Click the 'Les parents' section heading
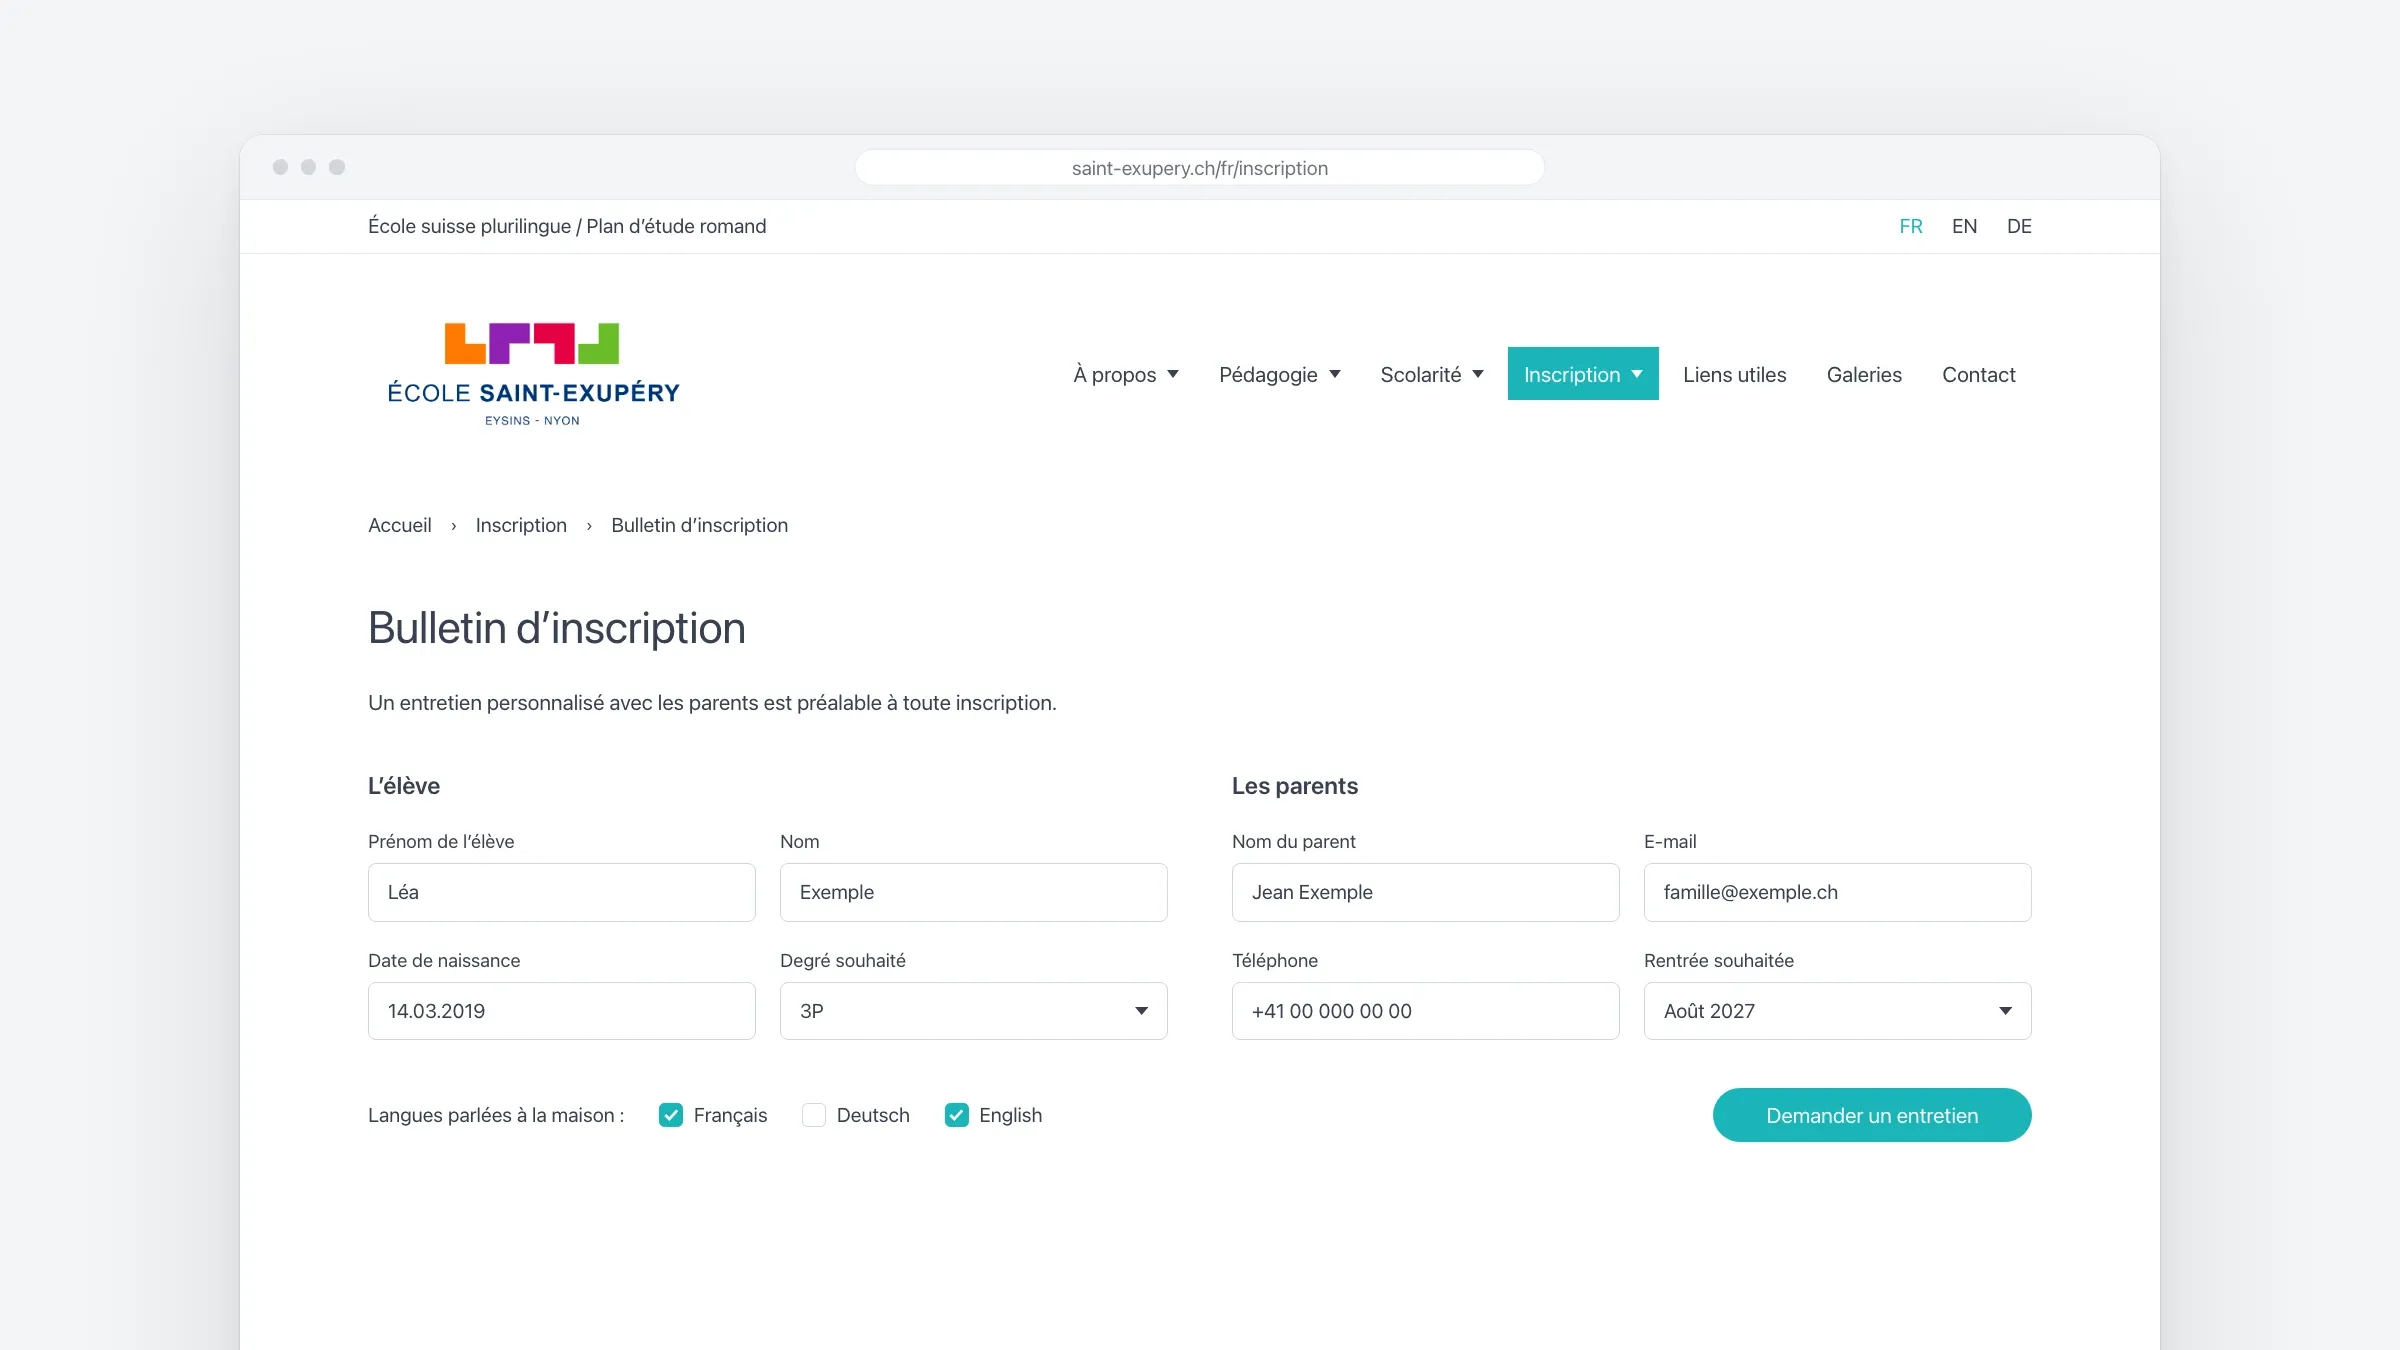The image size is (2400, 1350). (x=1295, y=786)
